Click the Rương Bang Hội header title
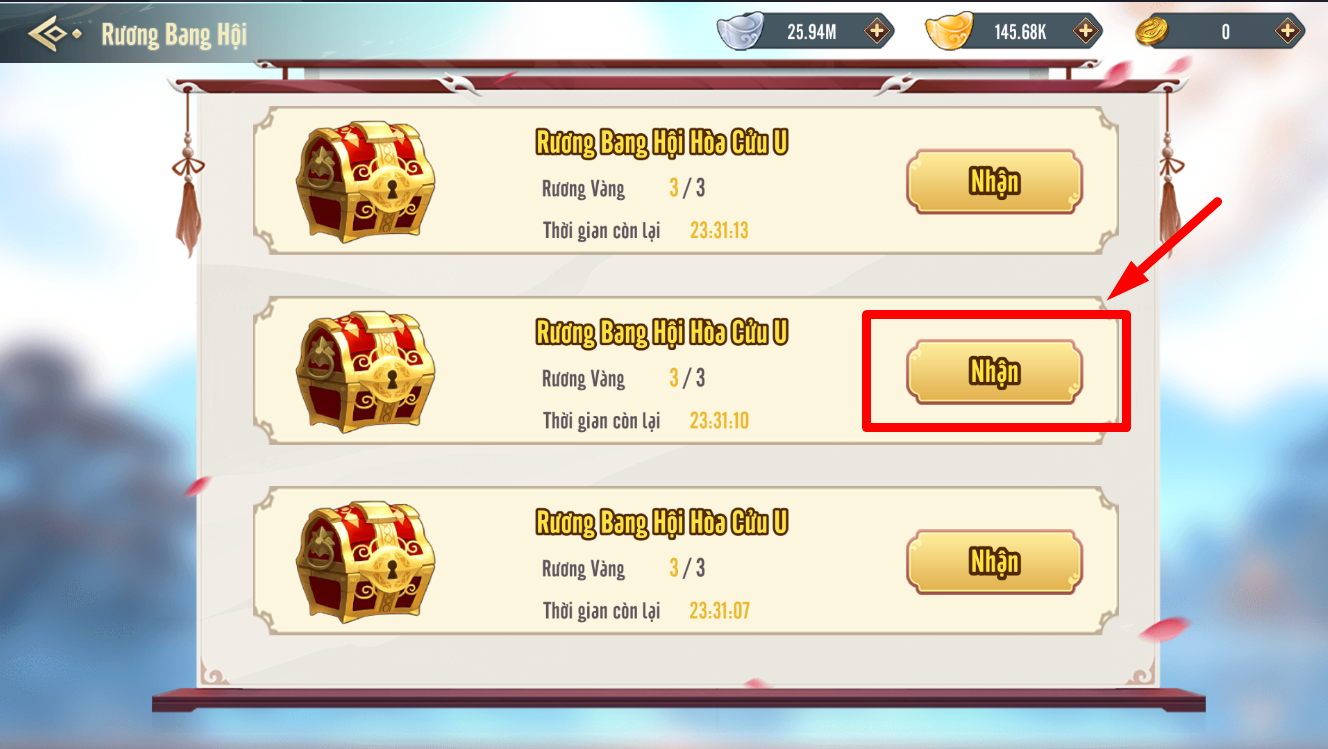 [174, 35]
